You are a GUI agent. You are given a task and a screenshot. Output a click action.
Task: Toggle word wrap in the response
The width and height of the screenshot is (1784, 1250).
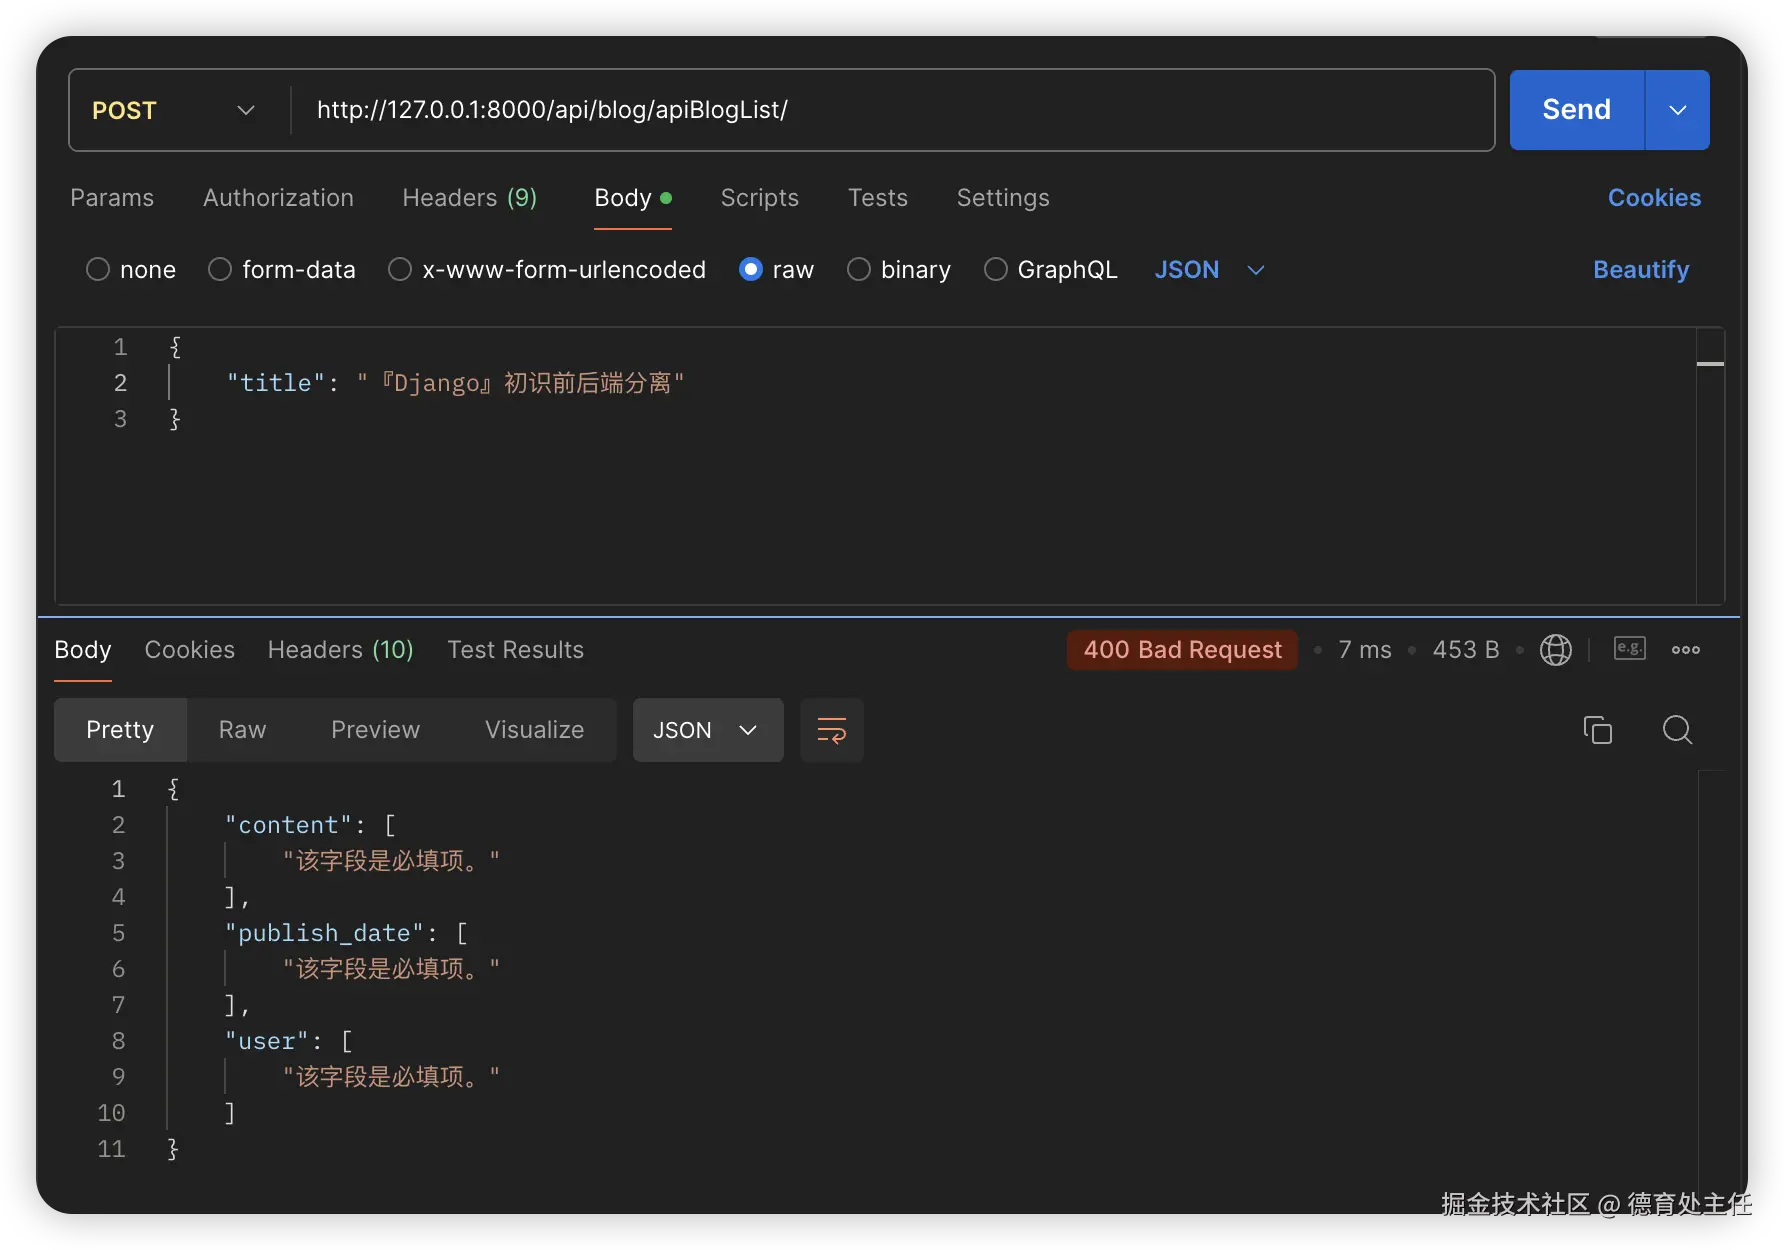832,730
